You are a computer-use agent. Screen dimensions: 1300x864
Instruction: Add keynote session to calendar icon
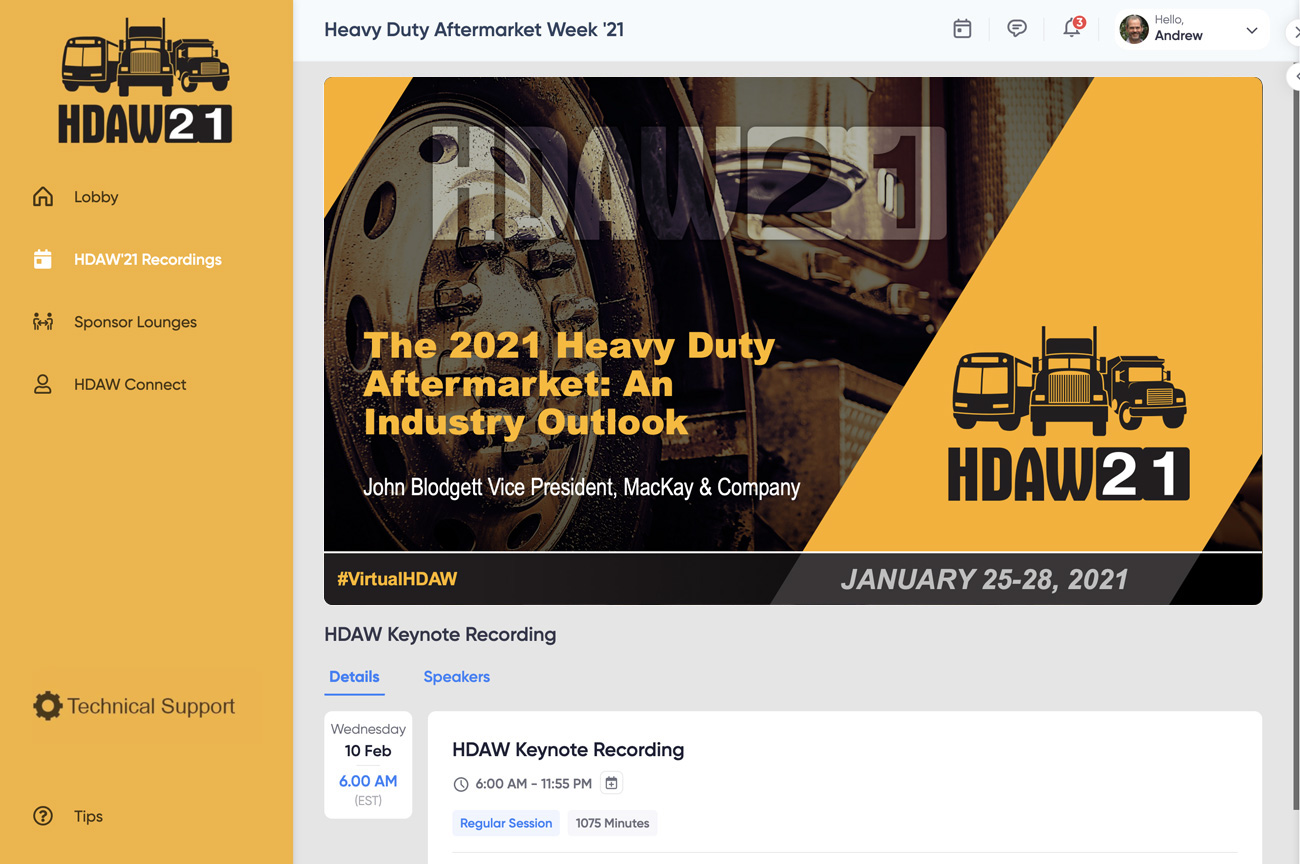[611, 783]
